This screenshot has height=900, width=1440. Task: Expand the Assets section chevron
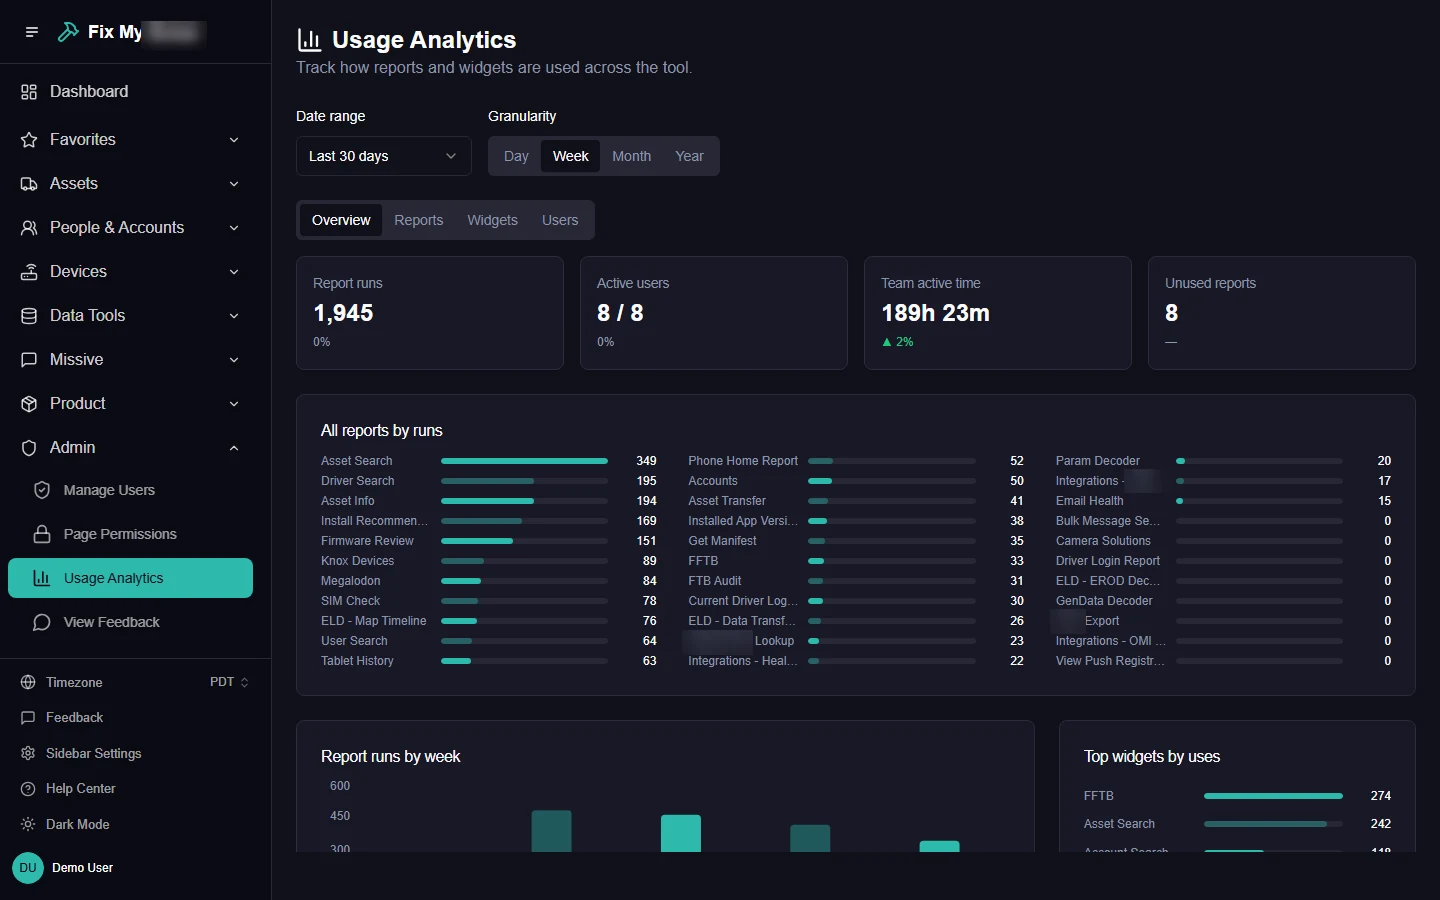(234, 184)
